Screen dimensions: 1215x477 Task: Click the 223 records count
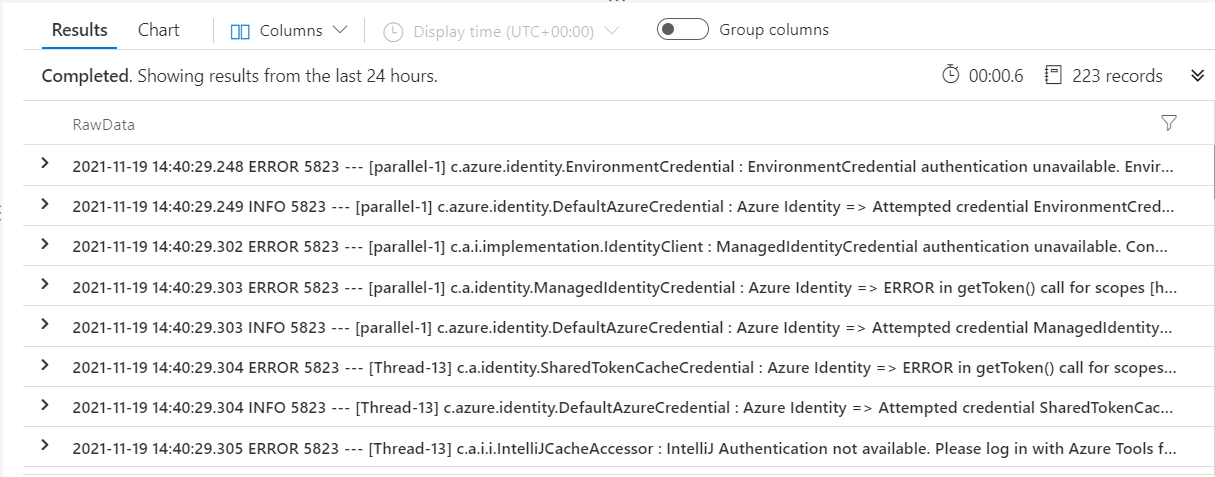point(1117,76)
